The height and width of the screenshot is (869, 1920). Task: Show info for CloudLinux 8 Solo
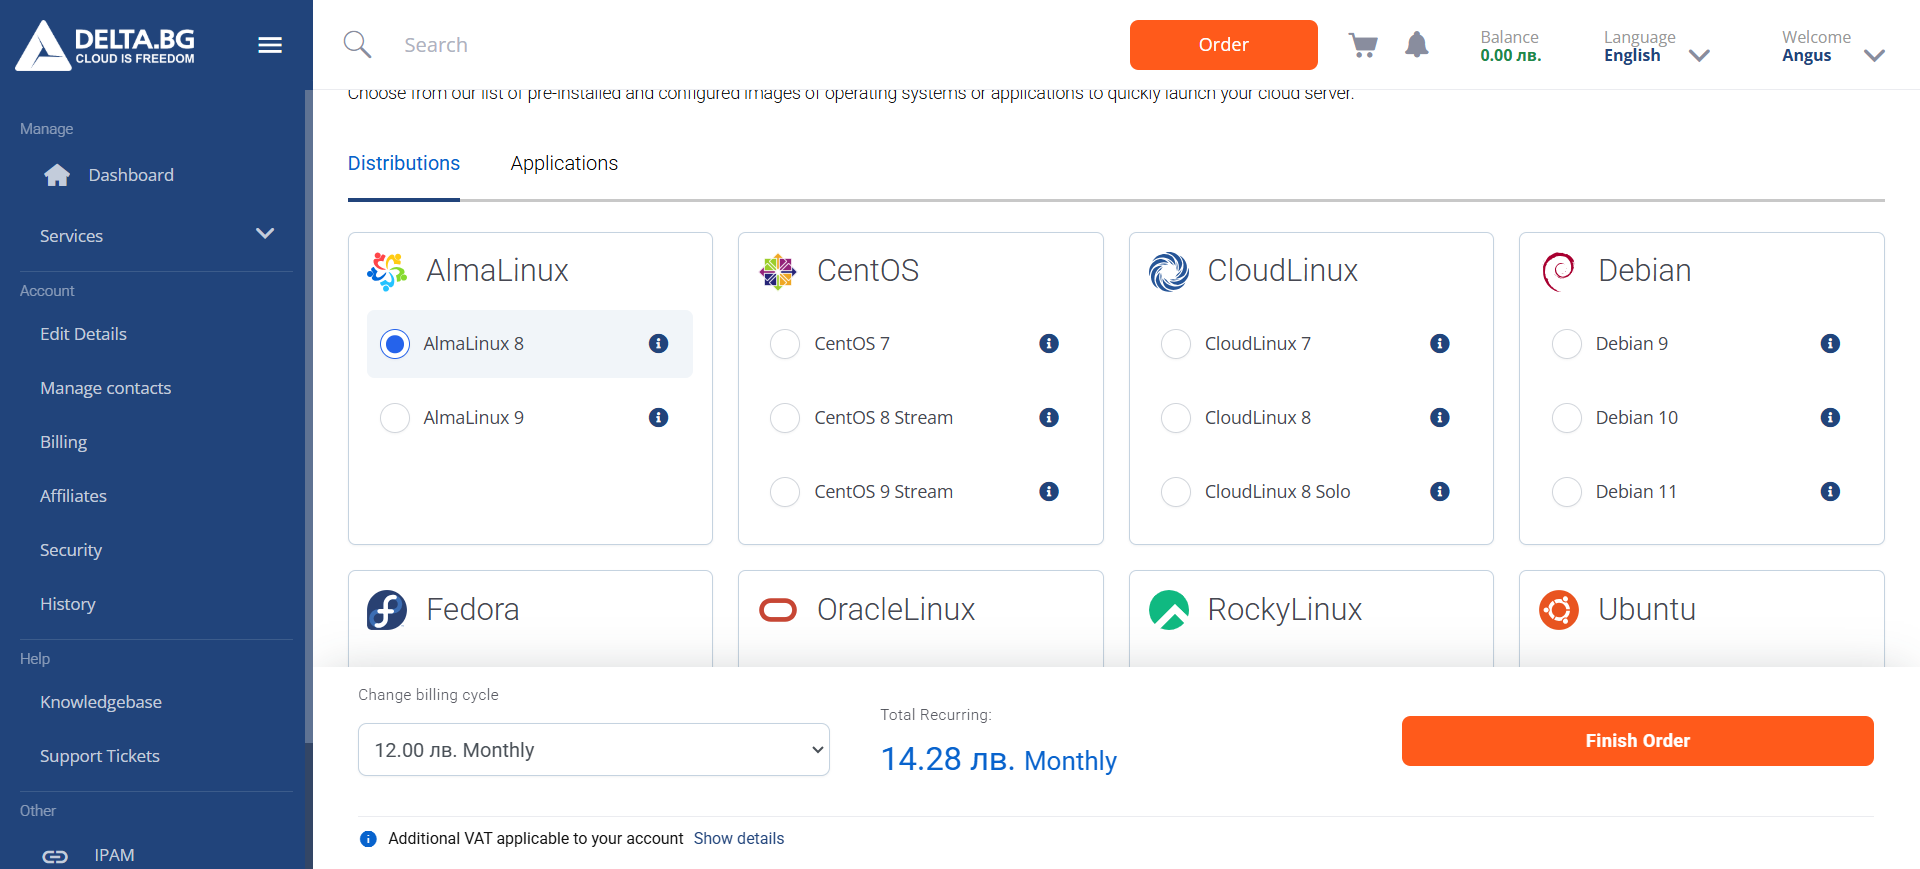[1440, 492]
